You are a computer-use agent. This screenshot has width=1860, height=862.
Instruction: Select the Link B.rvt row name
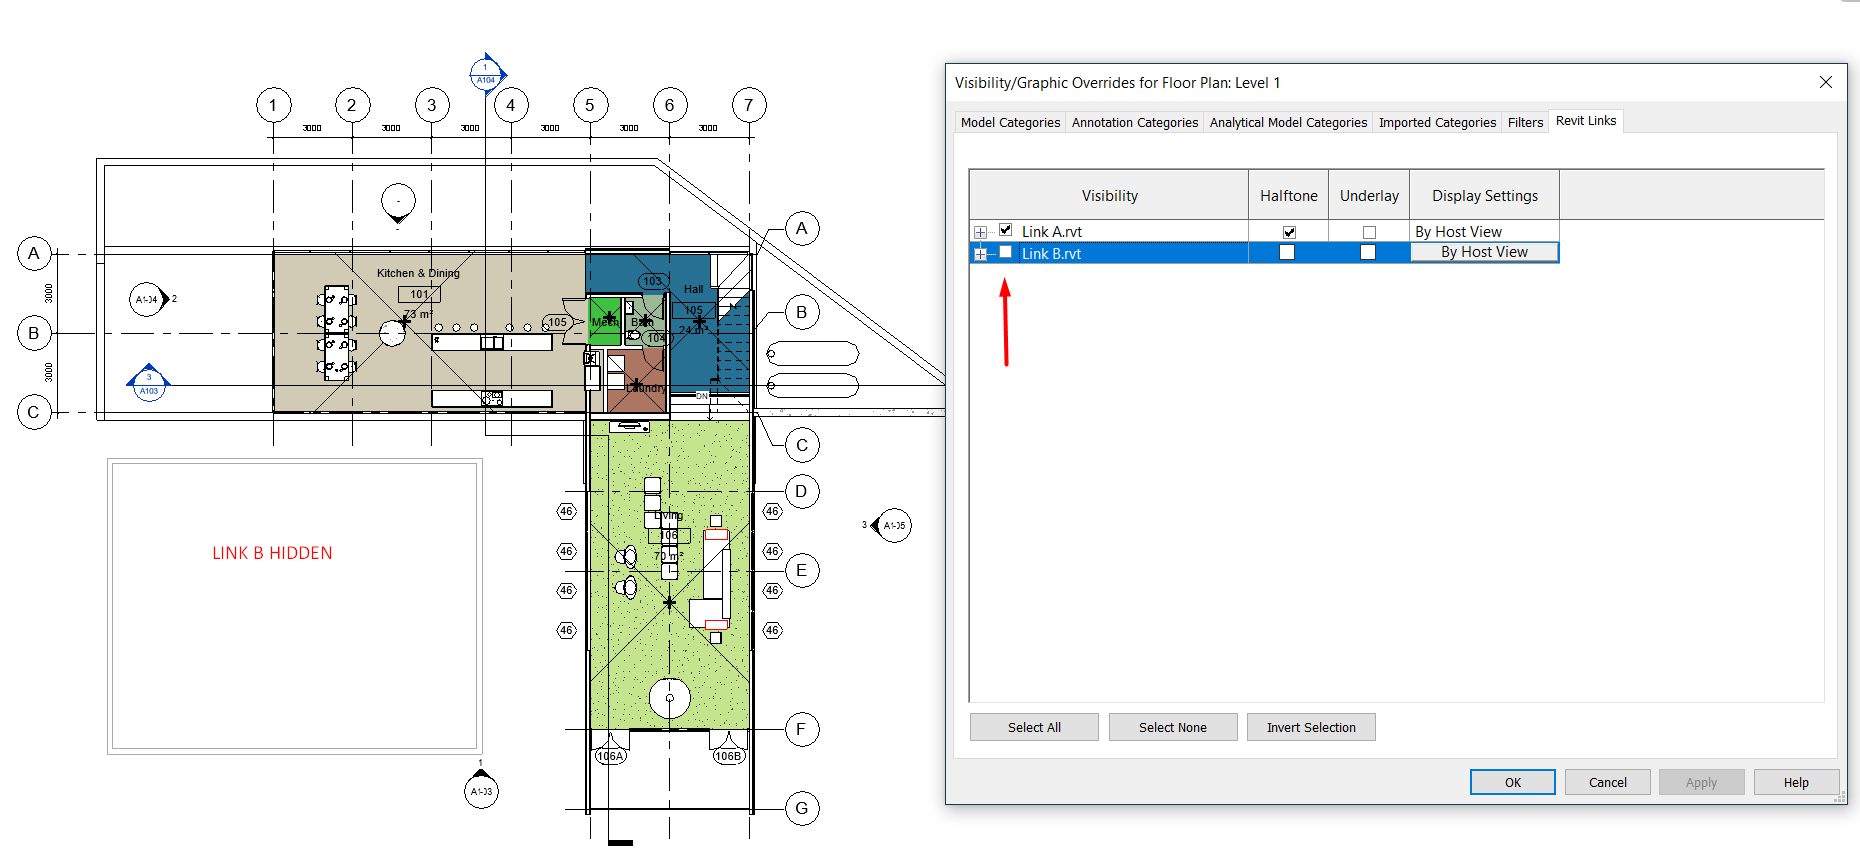[x=1051, y=254]
